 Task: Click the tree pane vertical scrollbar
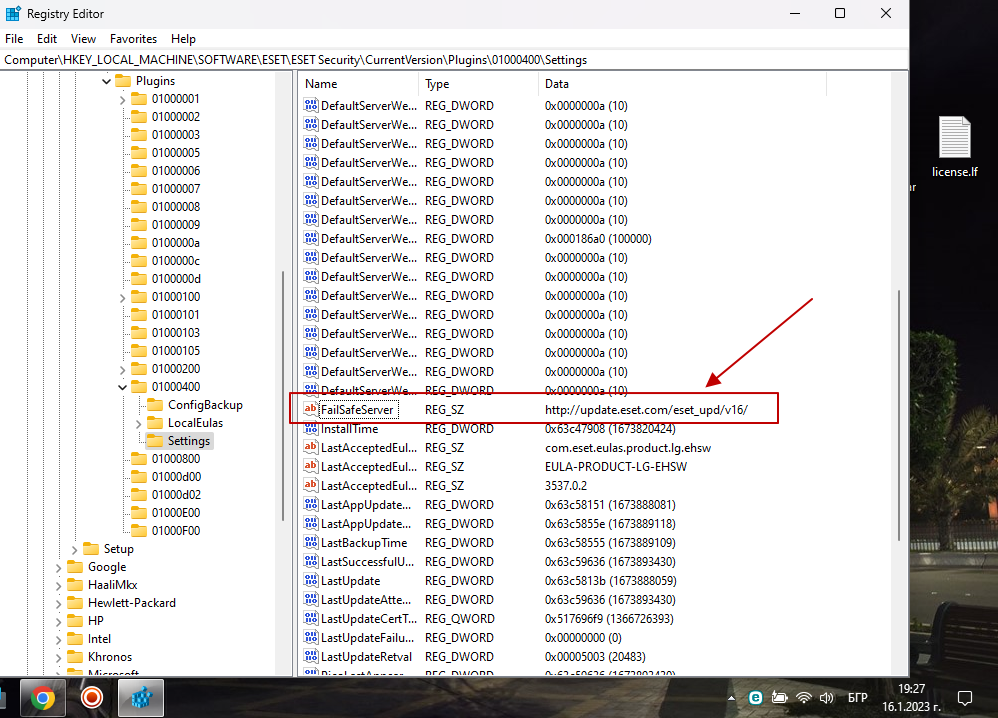[x=283, y=395]
